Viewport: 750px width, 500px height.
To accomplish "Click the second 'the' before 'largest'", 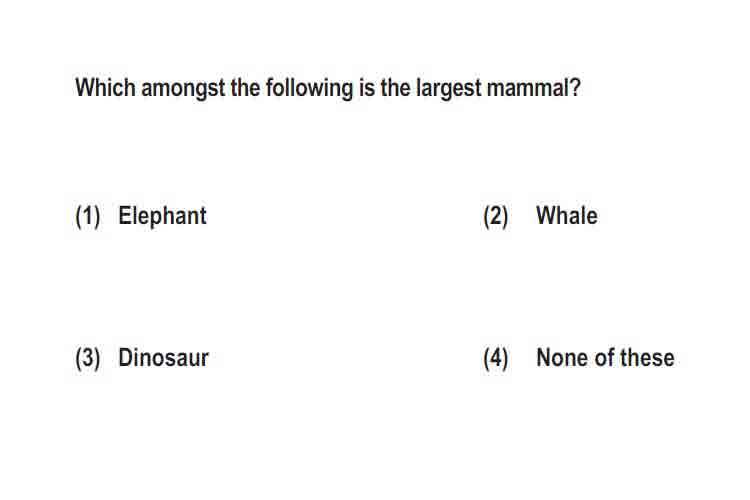I will coord(396,88).
